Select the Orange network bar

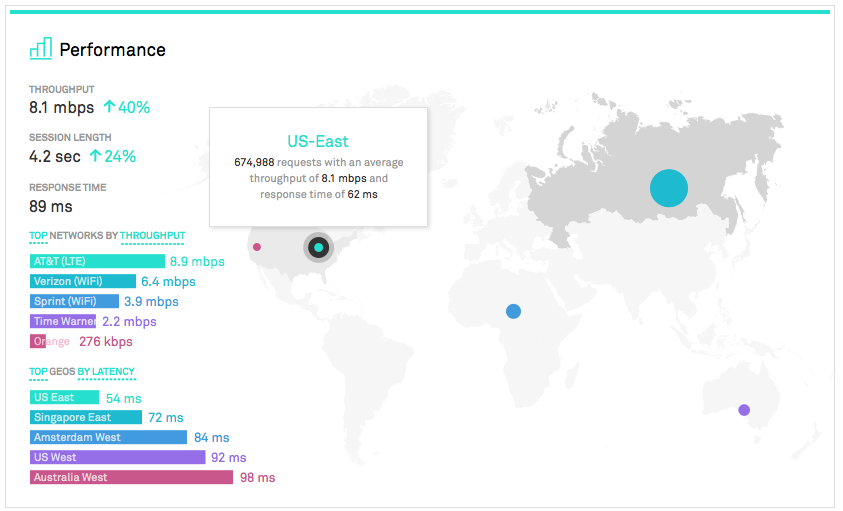tap(39, 341)
